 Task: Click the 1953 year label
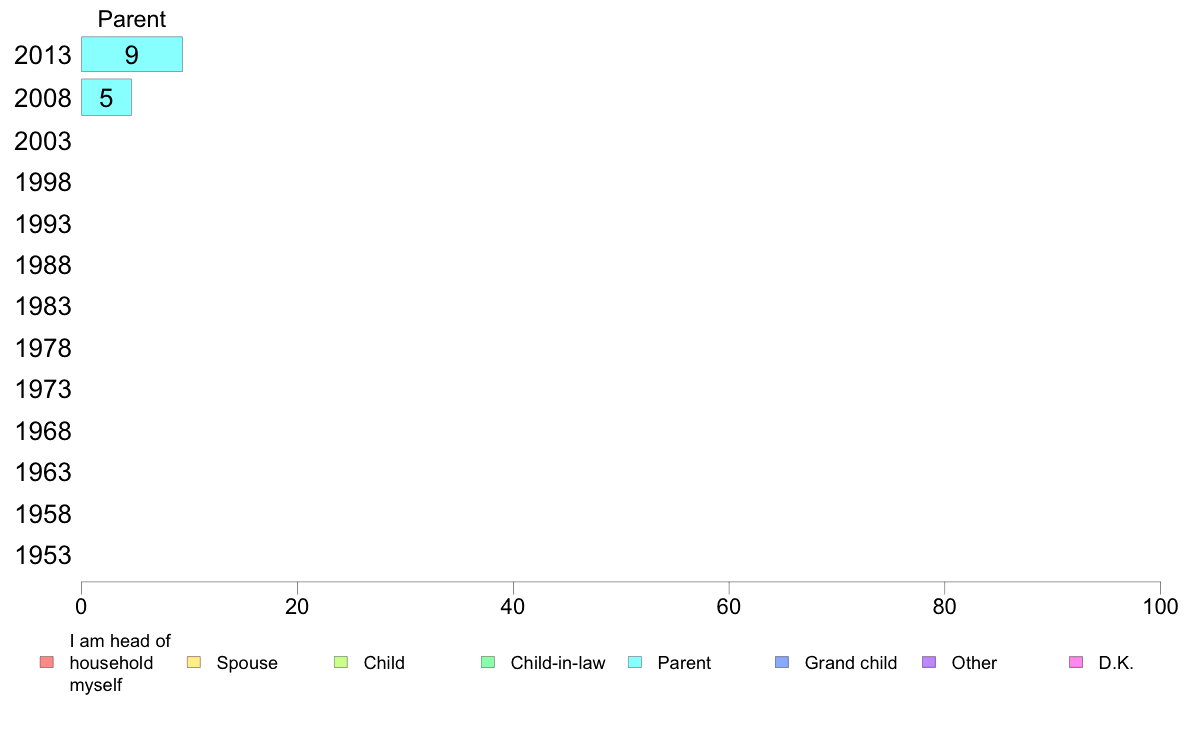[x=42, y=555]
